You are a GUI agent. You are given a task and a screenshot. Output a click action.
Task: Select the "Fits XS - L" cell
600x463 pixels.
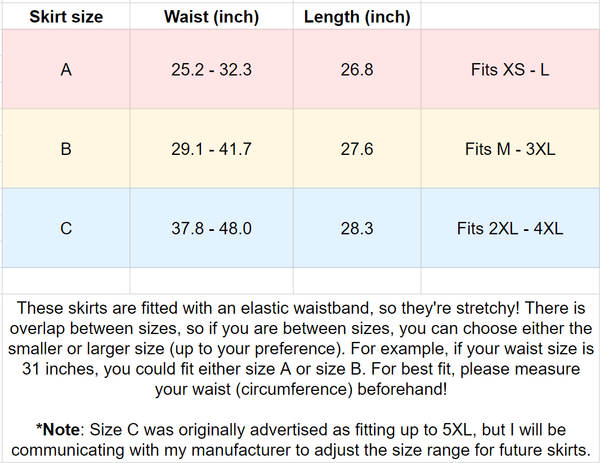(509, 71)
